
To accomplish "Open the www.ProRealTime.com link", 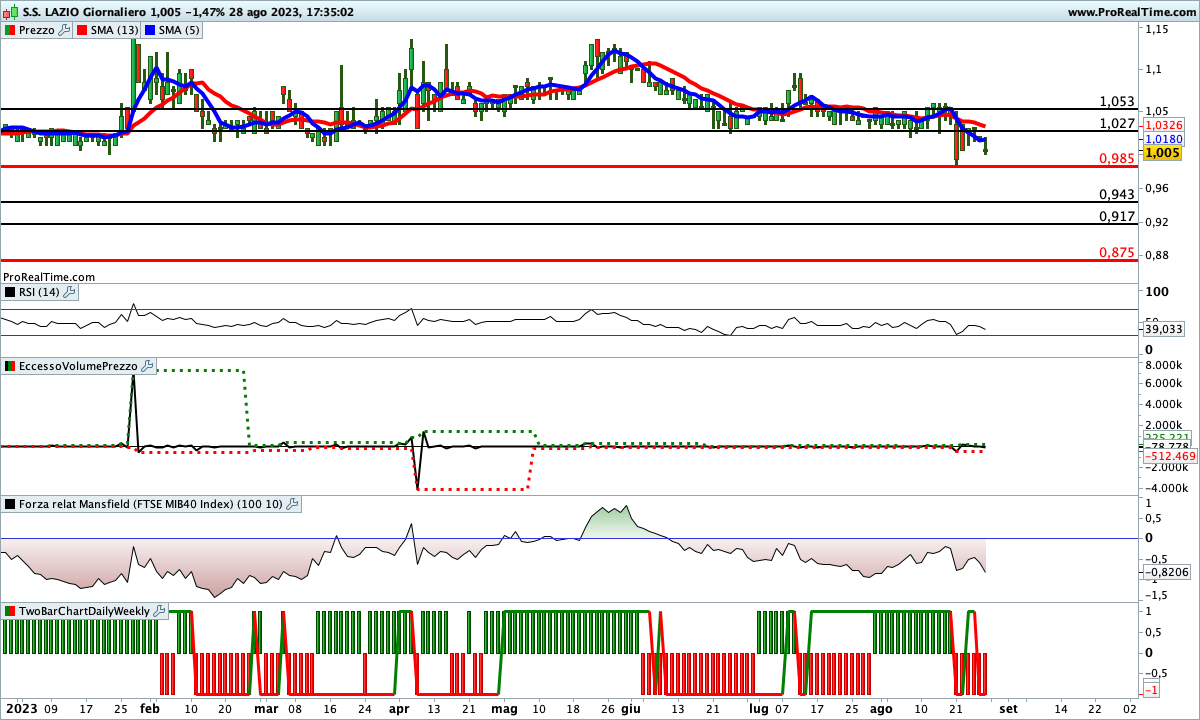I will click(x=1131, y=12).
